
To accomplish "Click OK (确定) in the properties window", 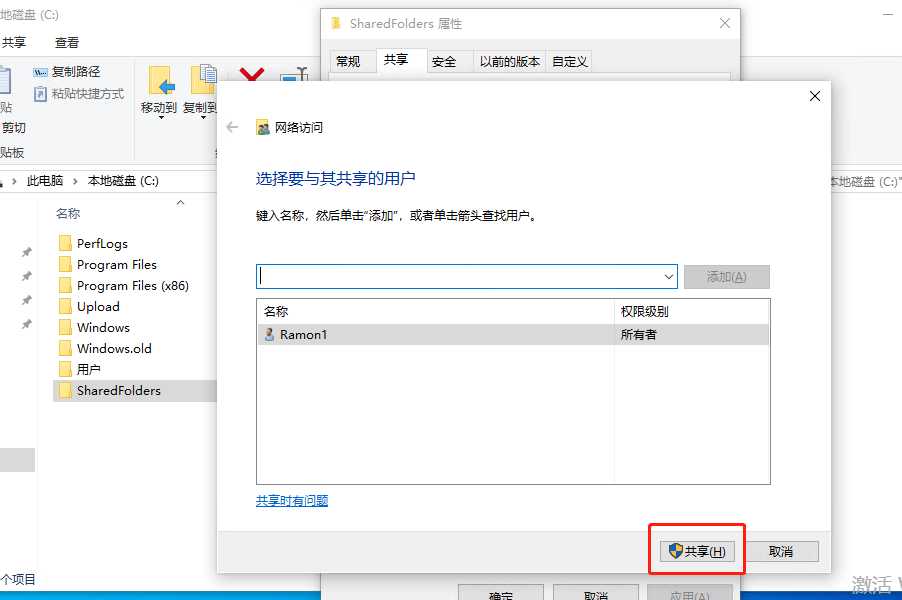I will click(500, 593).
